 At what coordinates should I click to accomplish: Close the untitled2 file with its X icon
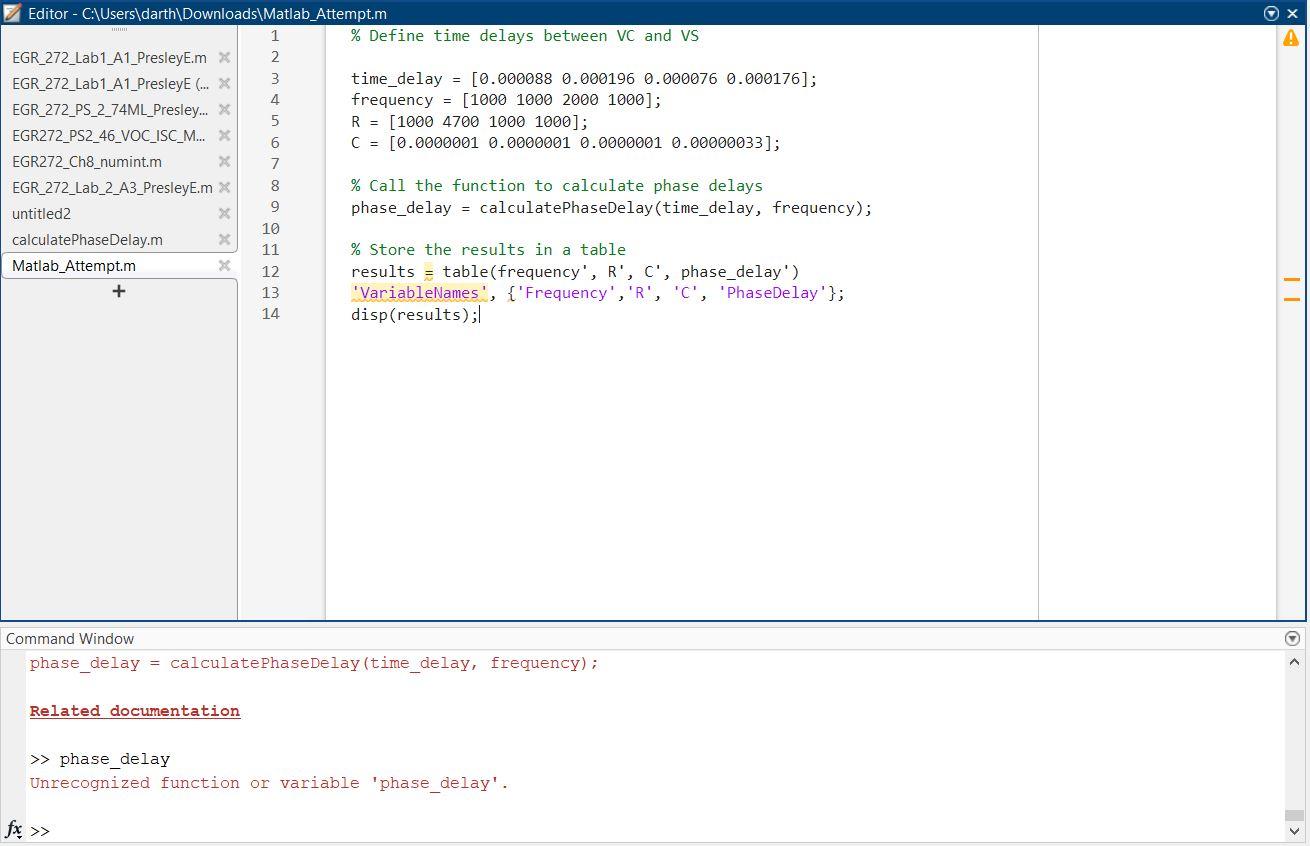224,213
